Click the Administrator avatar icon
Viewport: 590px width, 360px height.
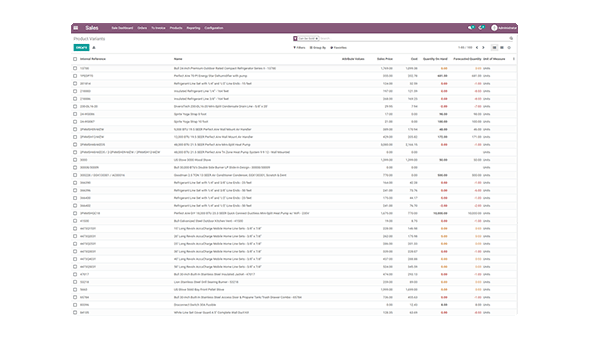click(x=494, y=28)
